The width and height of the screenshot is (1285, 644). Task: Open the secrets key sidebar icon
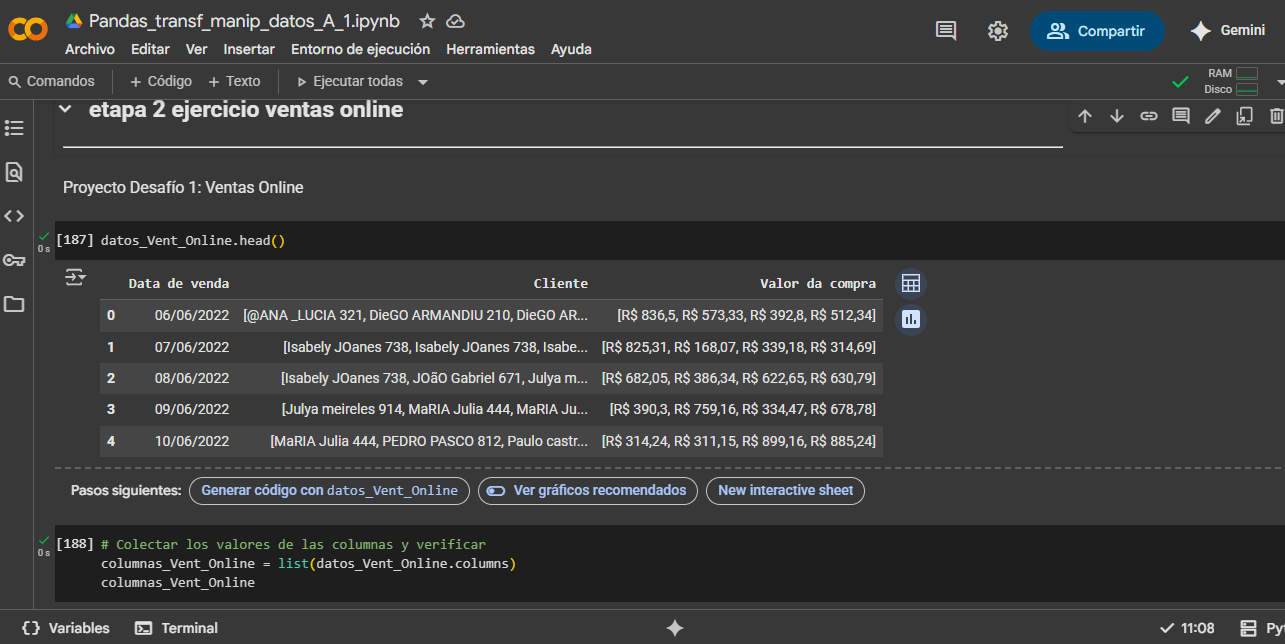coord(14,260)
